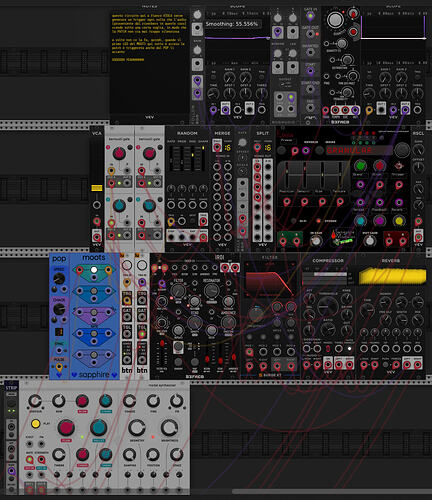The image size is (432, 500).
Task: Click the SPEED knob on the pop module
Action: tap(59, 278)
